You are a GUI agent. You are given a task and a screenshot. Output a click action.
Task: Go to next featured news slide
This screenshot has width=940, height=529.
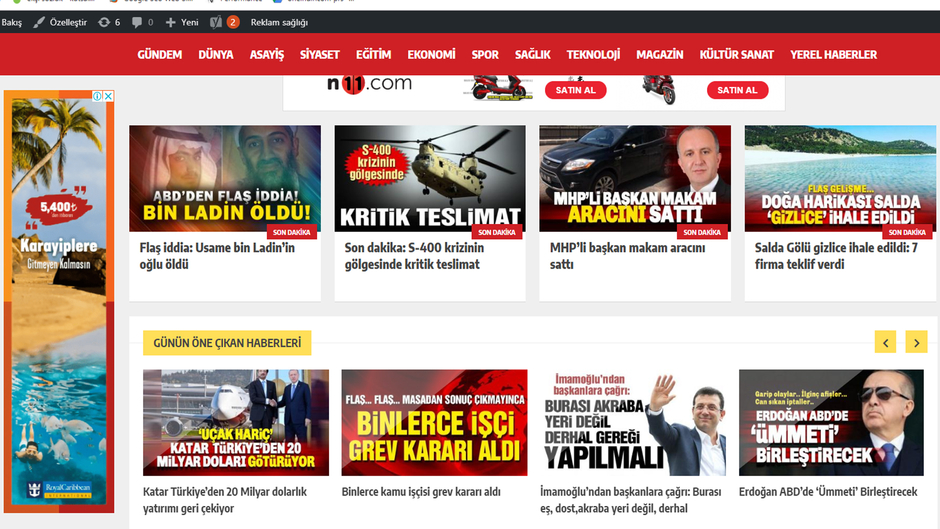point(917,342)
